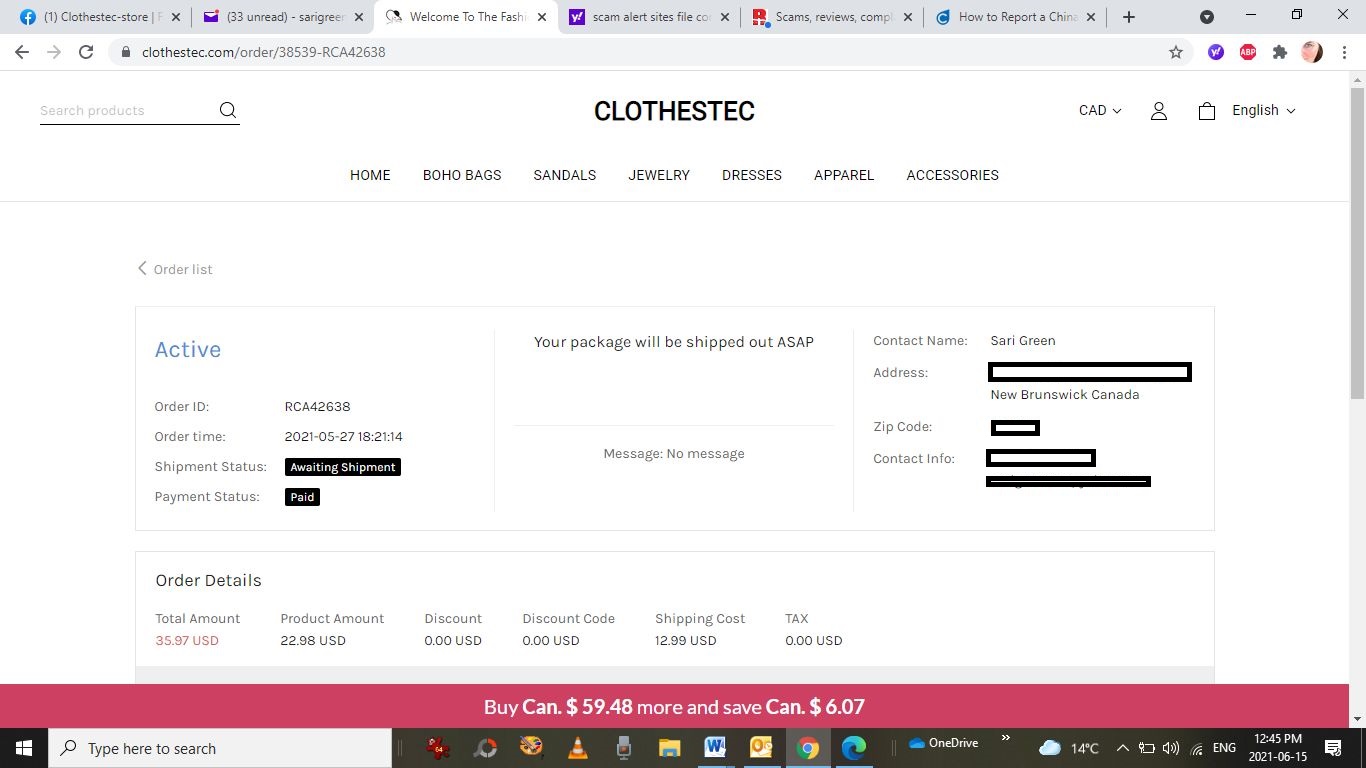Open OneDrive from the taskbar
Screen dimensions: 1366x768
[x=943, y=743]
